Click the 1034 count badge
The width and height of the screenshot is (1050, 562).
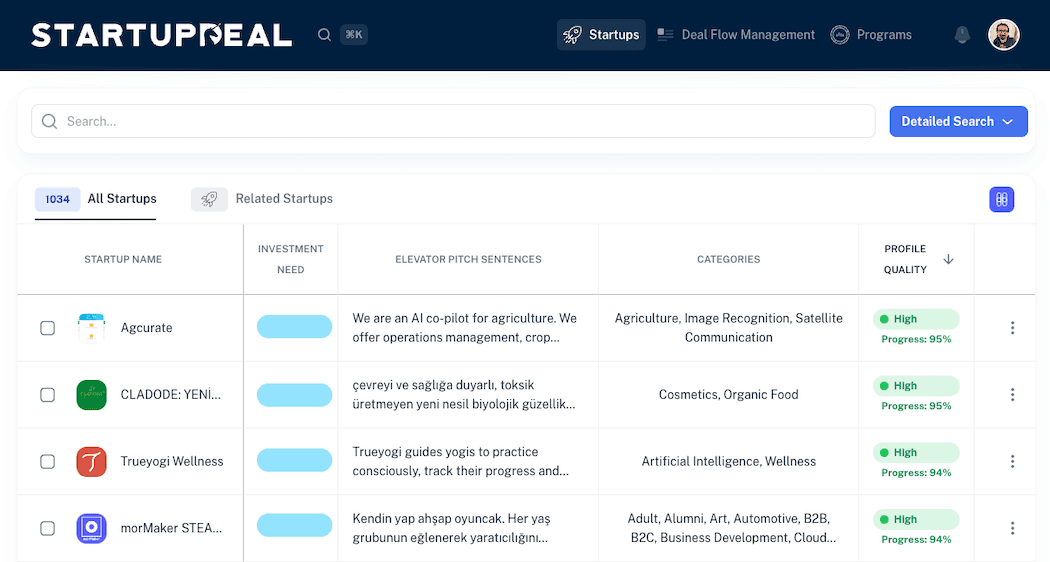pyautogui.click(x=58, y=199)
